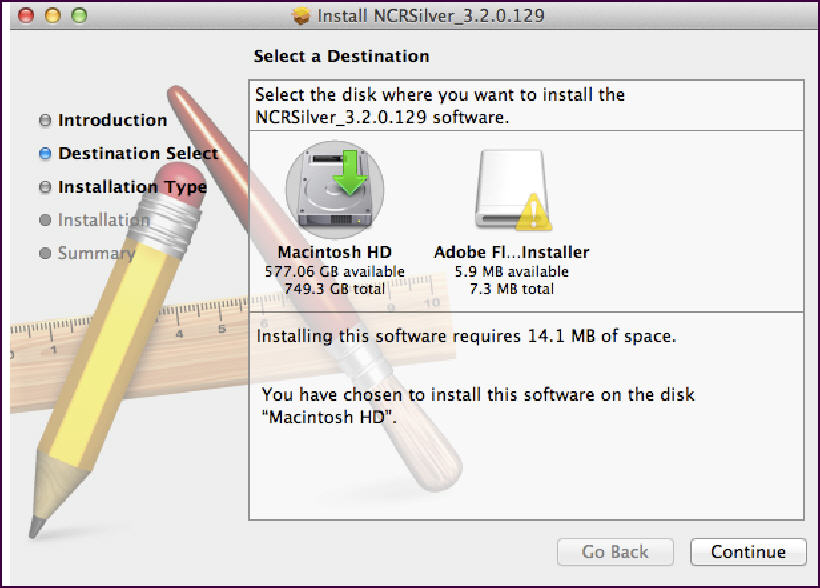Viewport: 820px width, 588px height.
Task: Select the Installation Type step label
Action: click(x=132, y=187)
